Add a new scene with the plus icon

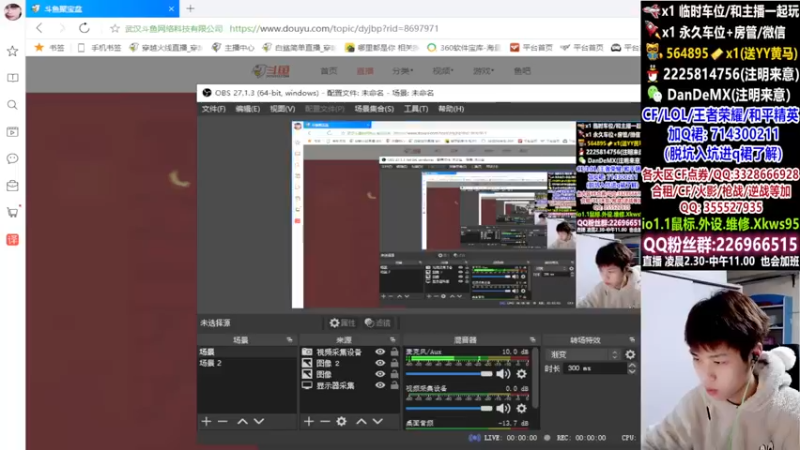tap(206, 421)
